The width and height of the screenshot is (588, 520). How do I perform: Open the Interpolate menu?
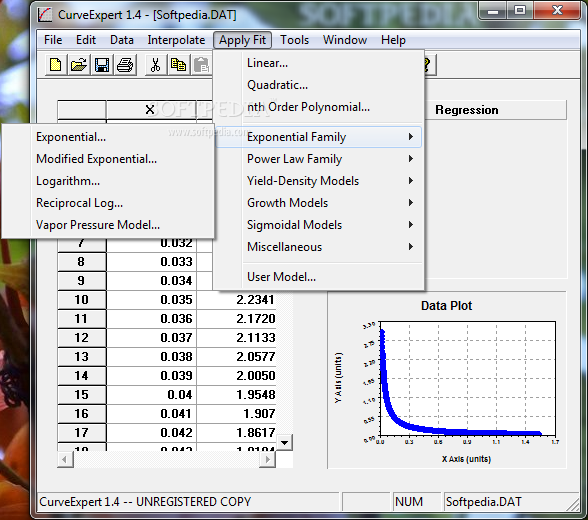tap(176, 40)
